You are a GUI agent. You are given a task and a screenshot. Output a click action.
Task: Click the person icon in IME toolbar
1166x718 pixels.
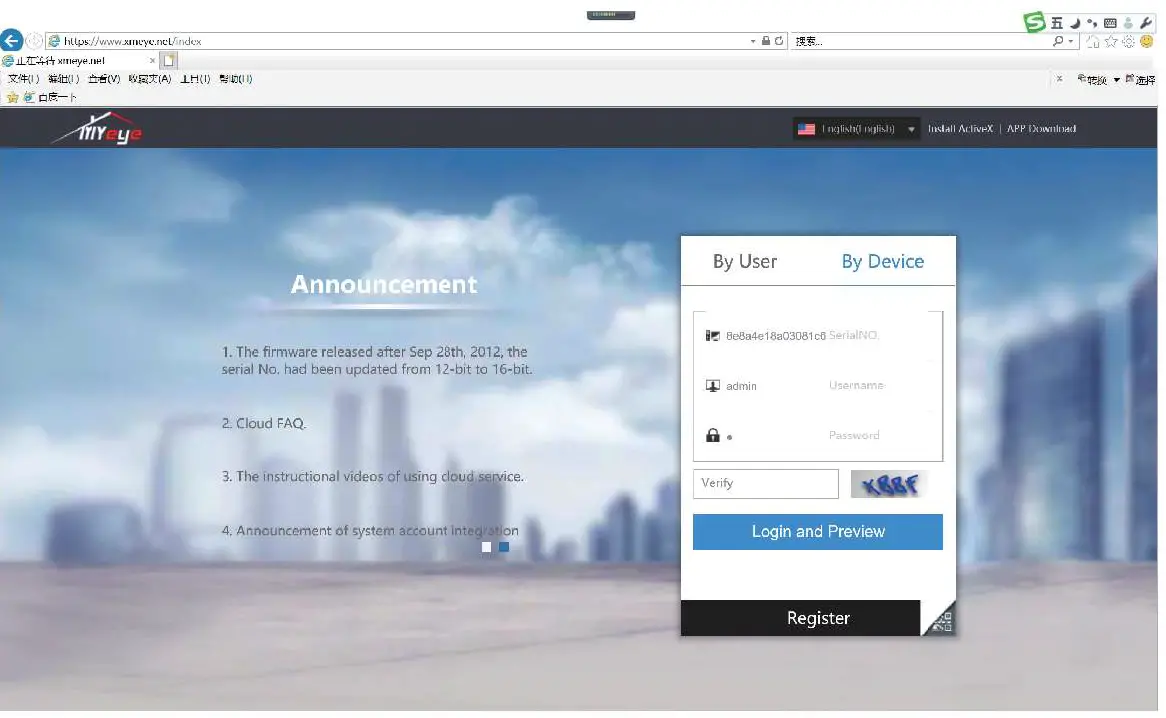tap(1128, 23)
